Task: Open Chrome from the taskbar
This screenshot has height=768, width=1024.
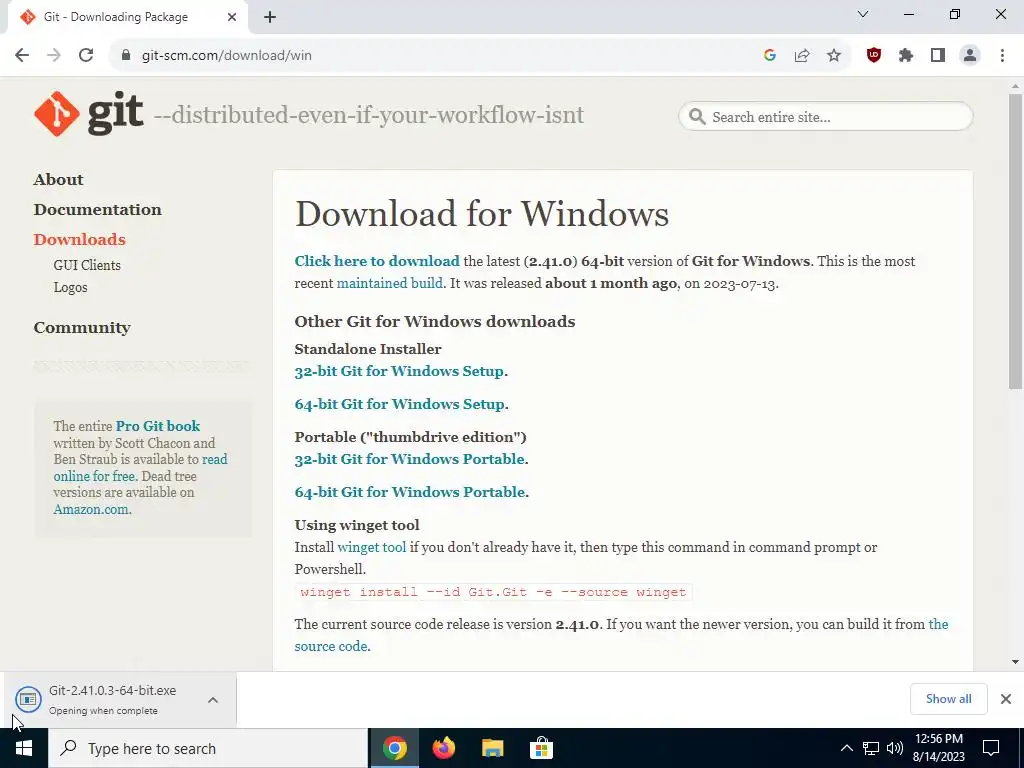Action: [394, 748]
